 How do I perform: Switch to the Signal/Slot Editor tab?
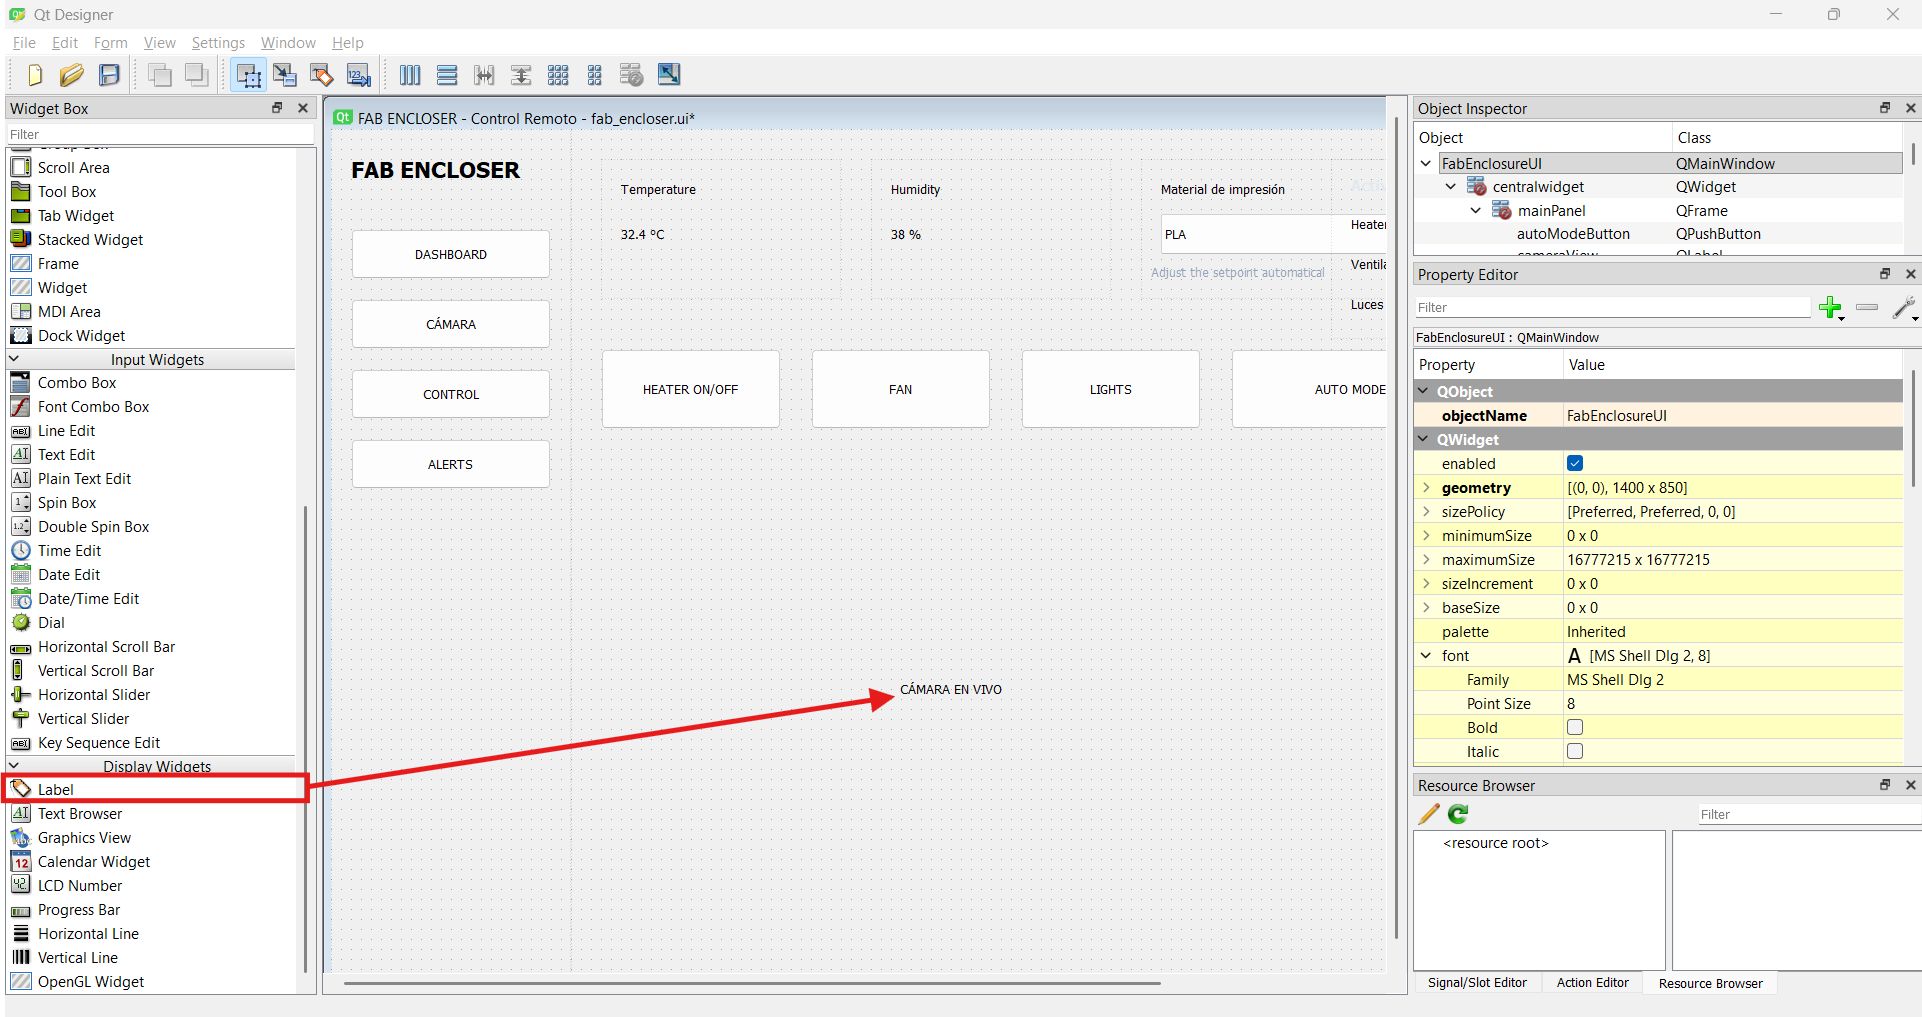[1477, 983]
